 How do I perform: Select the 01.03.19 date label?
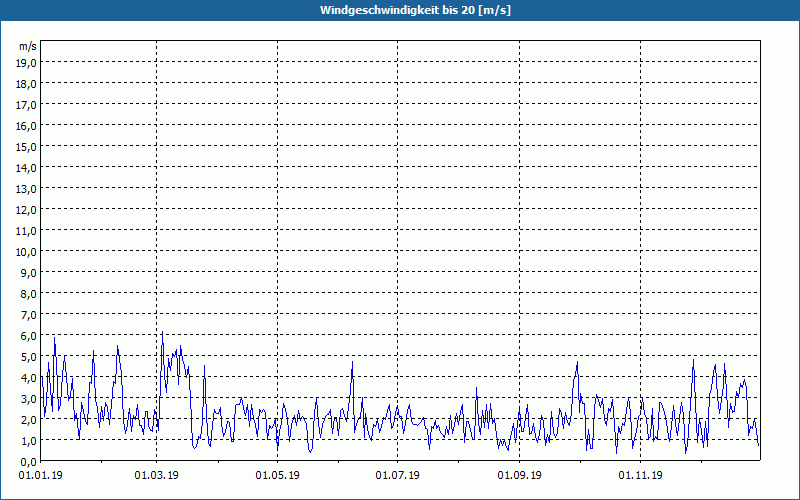156,475
